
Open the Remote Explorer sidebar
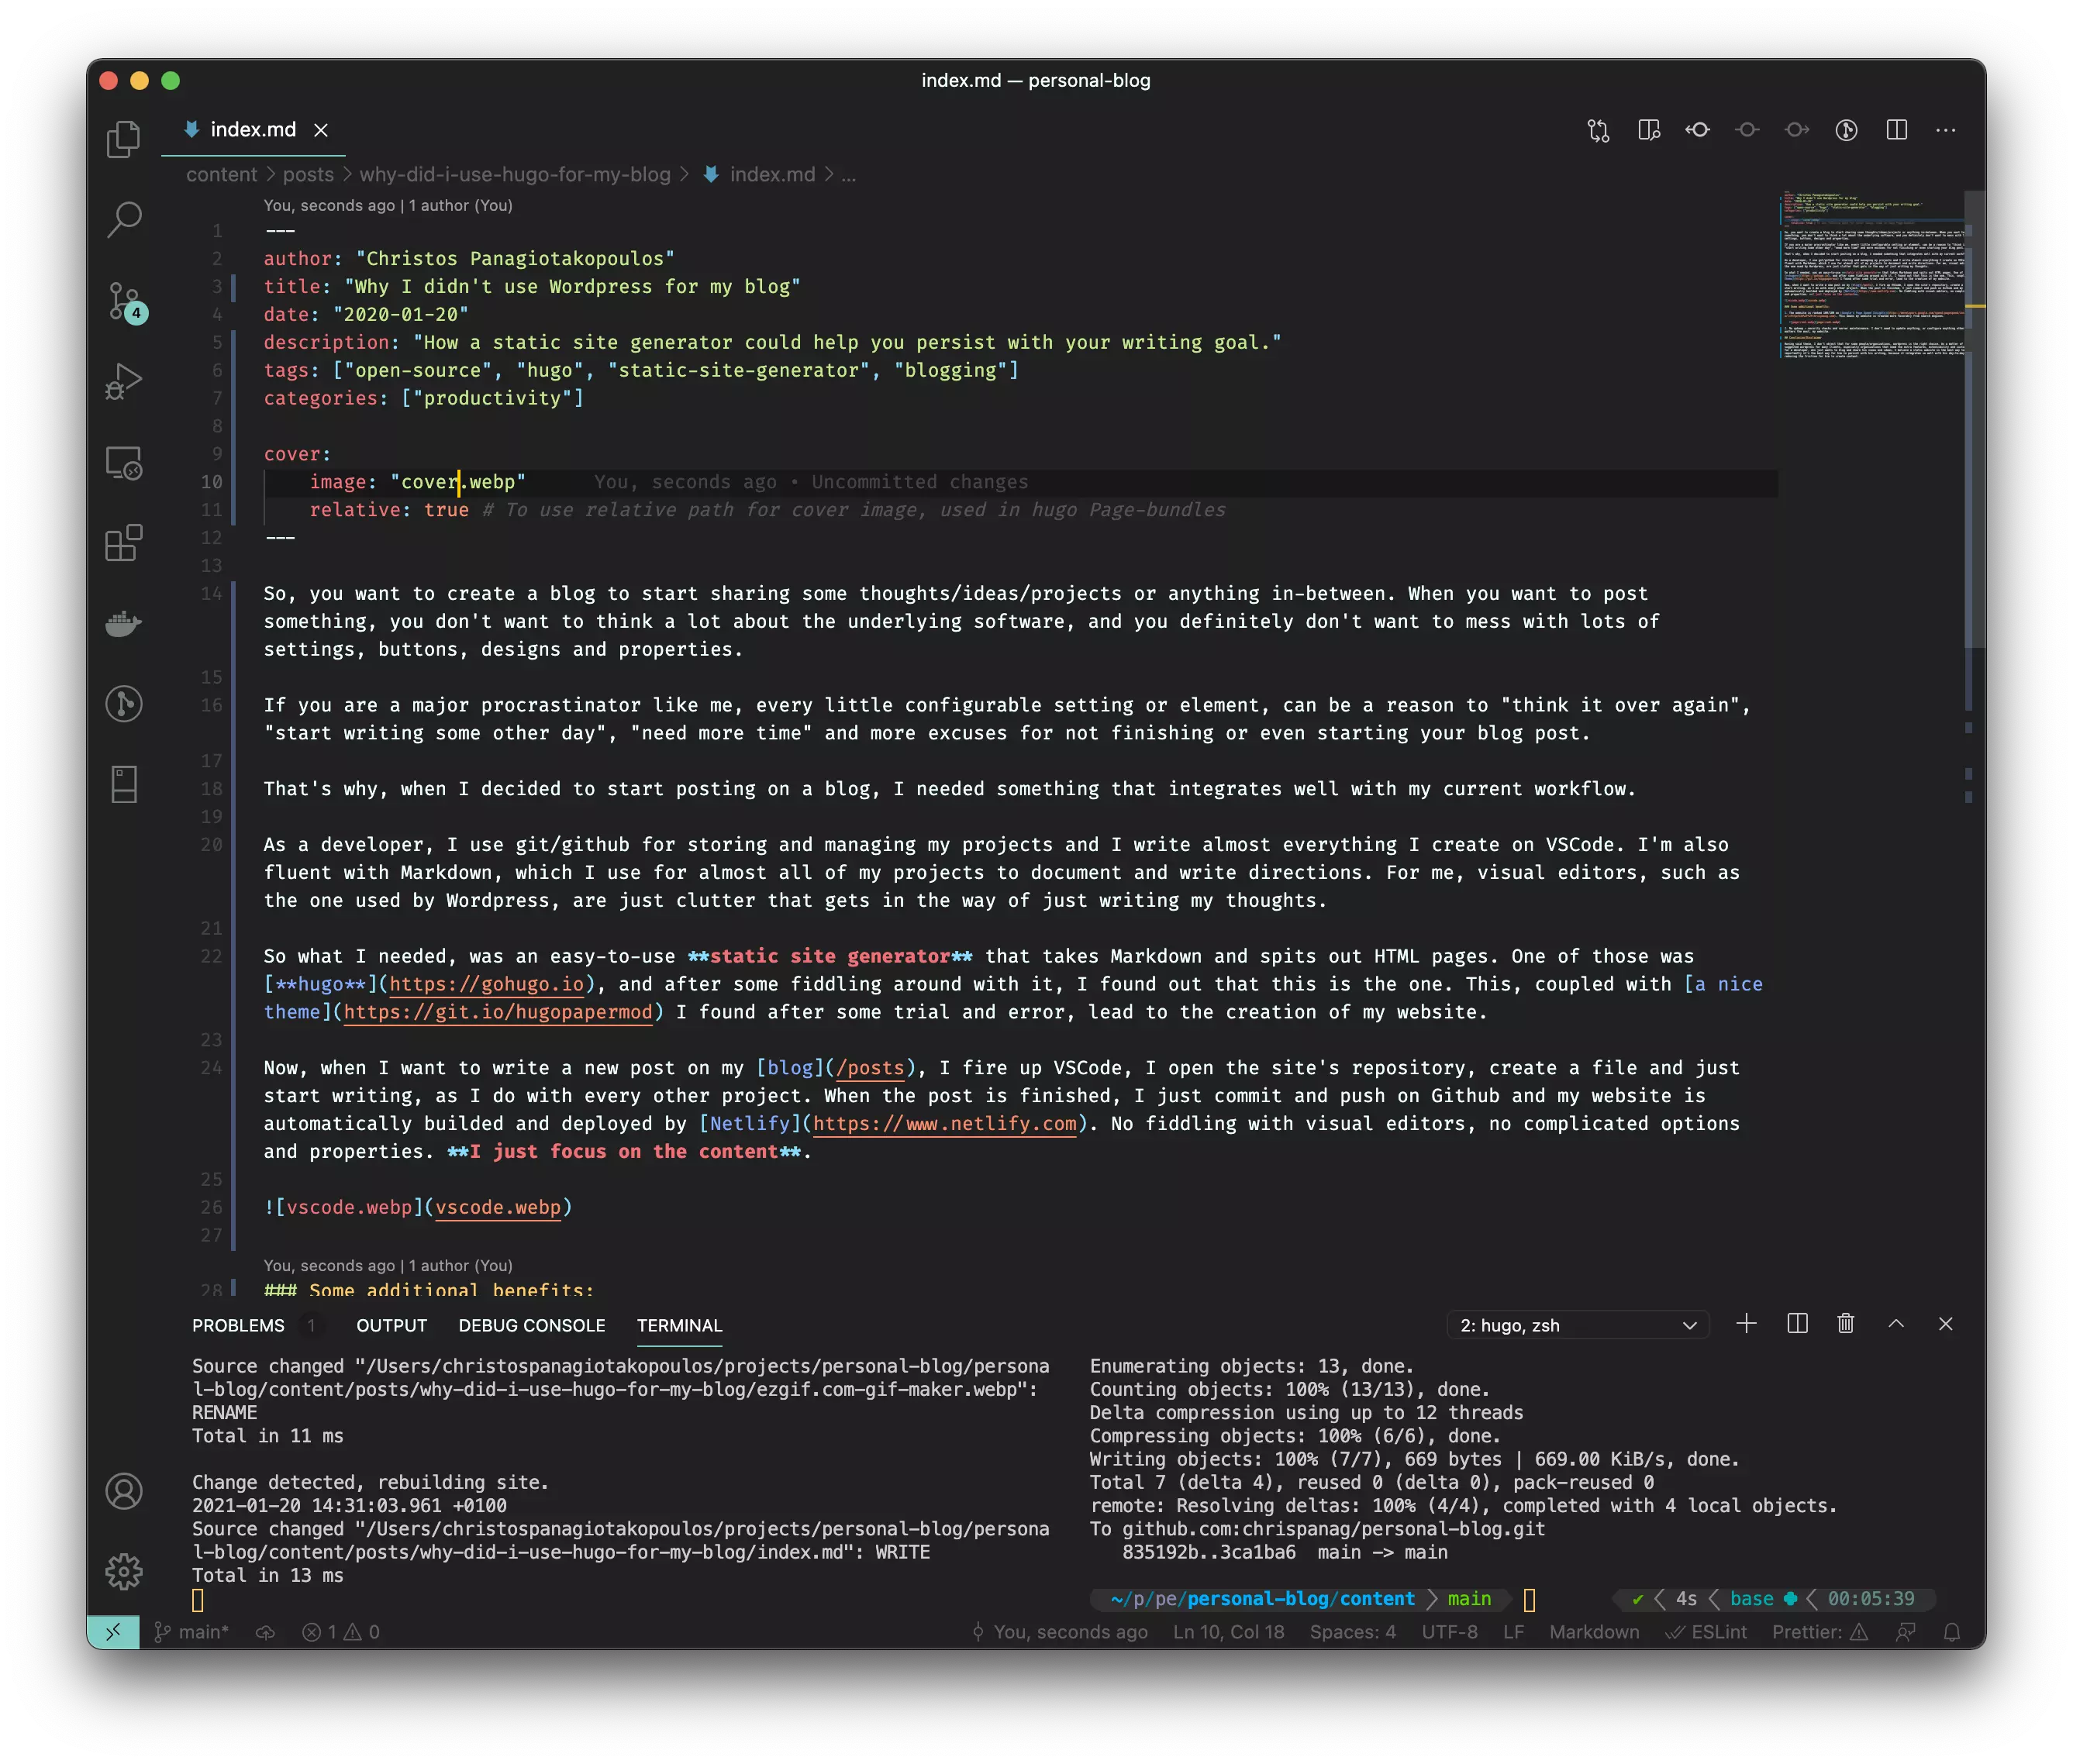124,463
